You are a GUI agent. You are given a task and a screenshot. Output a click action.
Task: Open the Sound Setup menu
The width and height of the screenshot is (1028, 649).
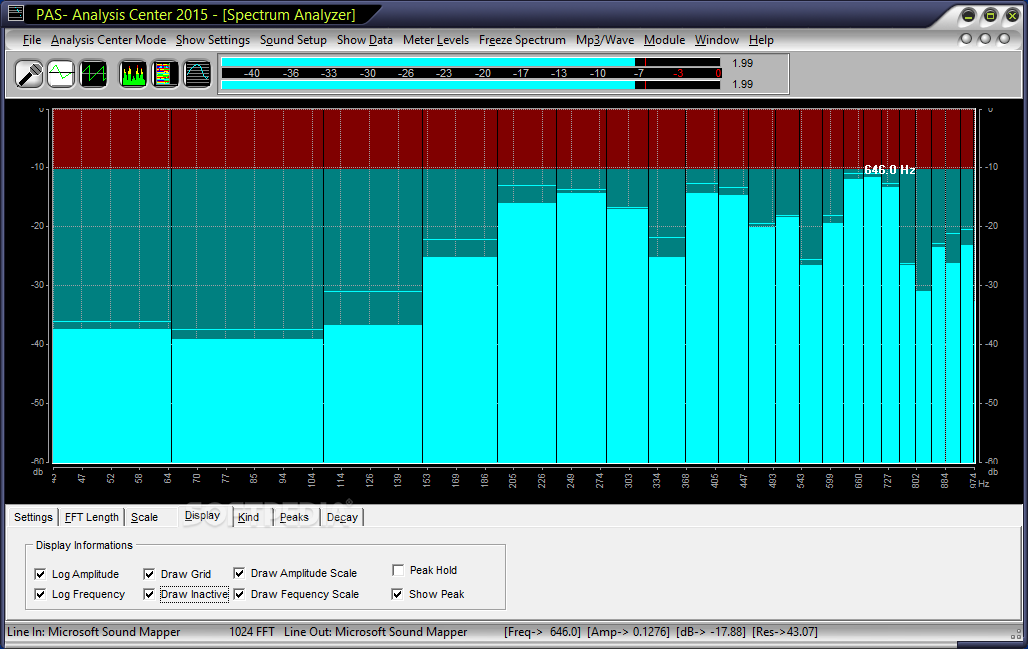(293, 40)
